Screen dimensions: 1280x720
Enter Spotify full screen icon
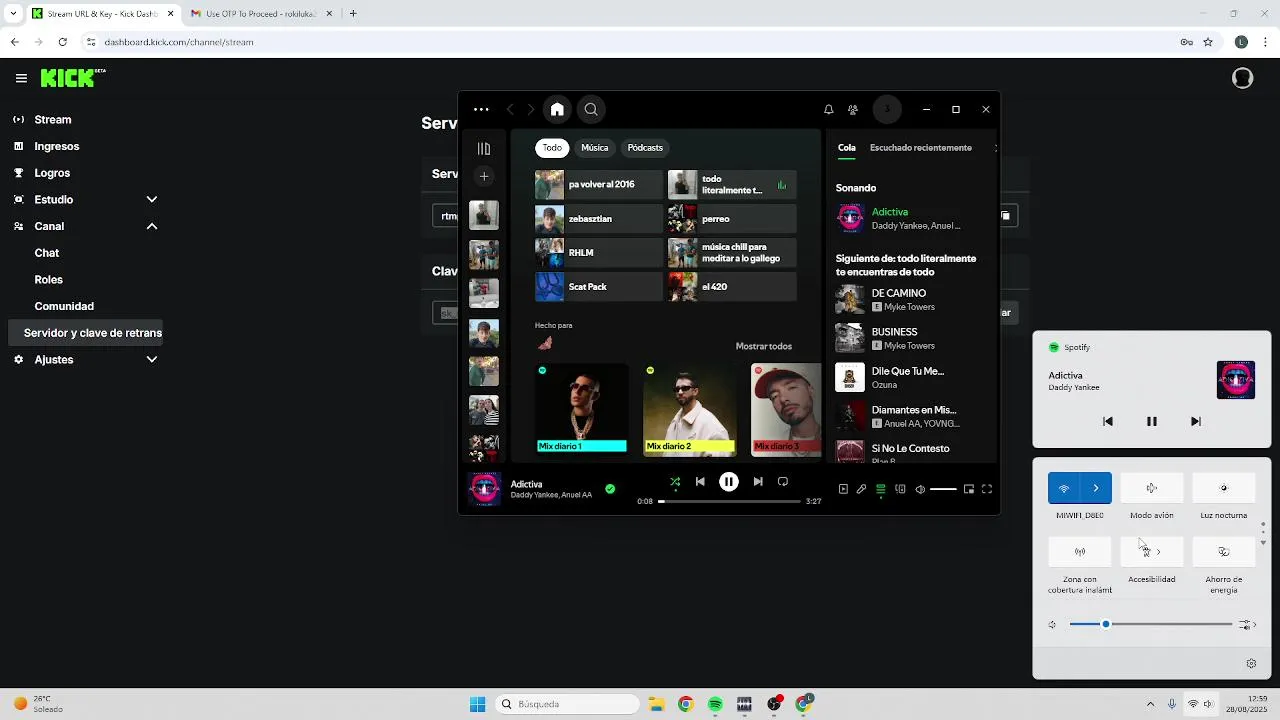click(x=987, y=489)
